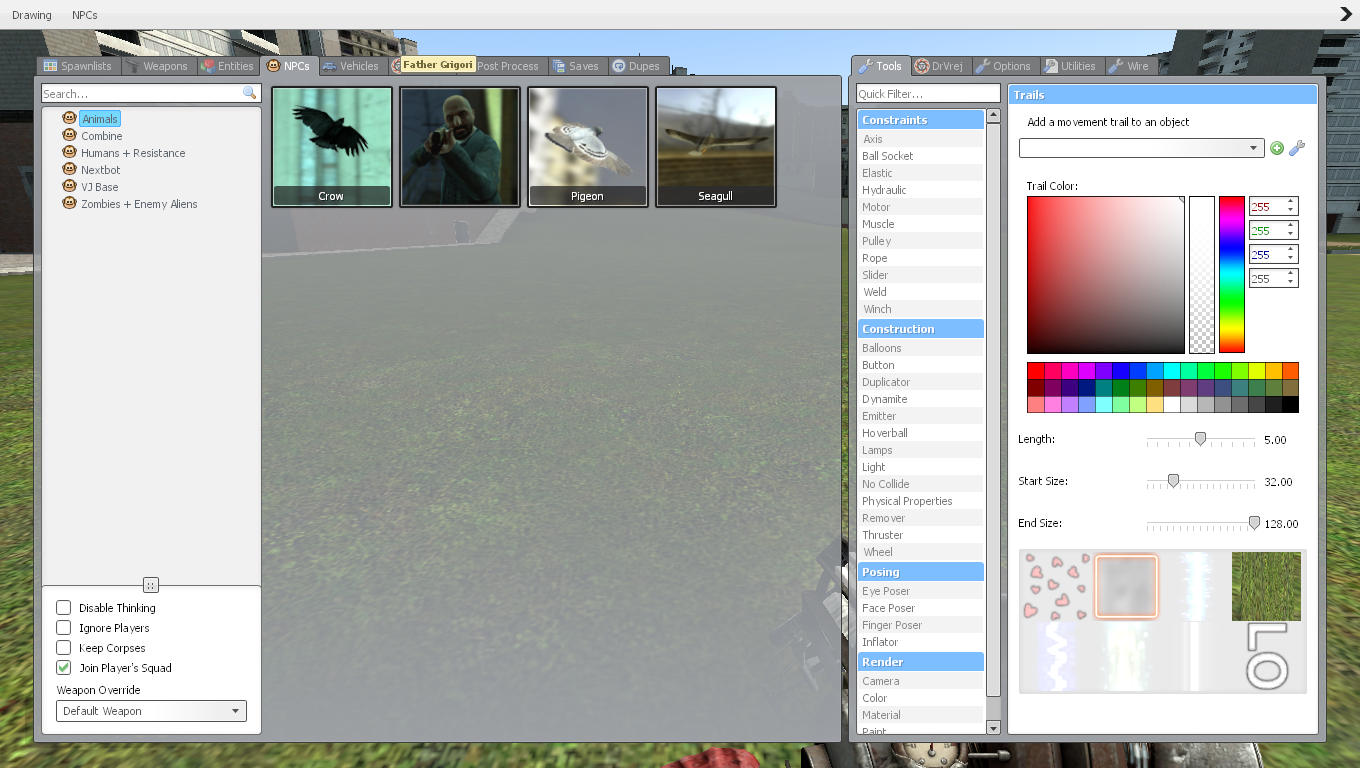Click the monkey icon beside Nextbot

[70, 169]
